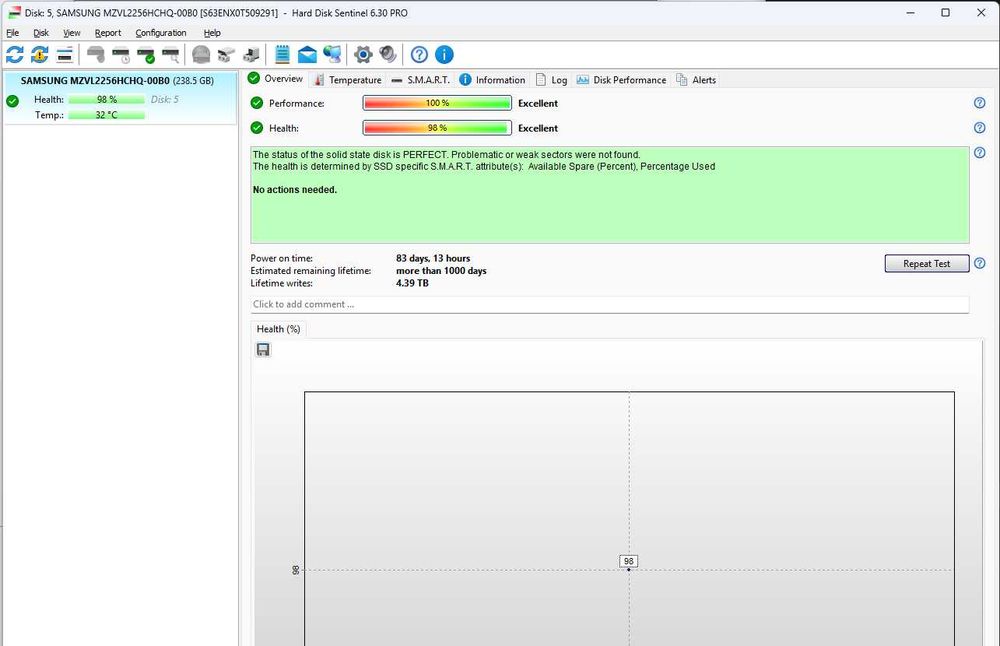
Task: Open the blue notepad report icon
Action: point(282,55)
